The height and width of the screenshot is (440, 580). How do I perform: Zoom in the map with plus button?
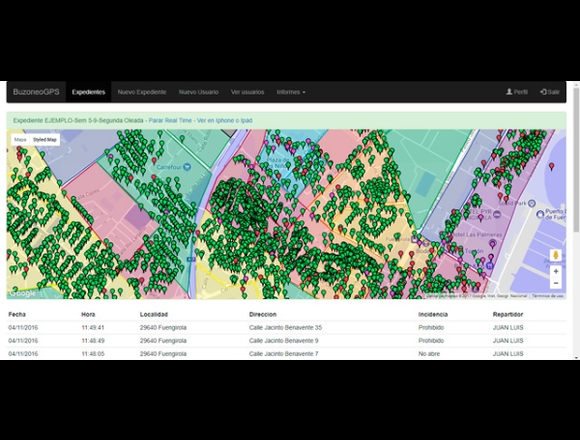coord(556,271)
